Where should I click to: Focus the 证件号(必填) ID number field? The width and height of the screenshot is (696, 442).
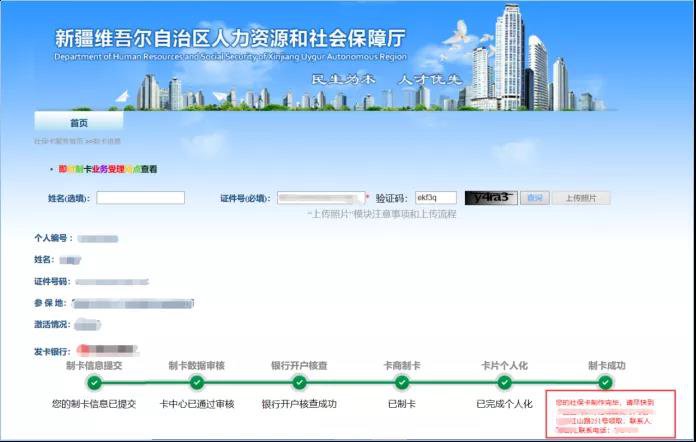[x=320, y=198]
